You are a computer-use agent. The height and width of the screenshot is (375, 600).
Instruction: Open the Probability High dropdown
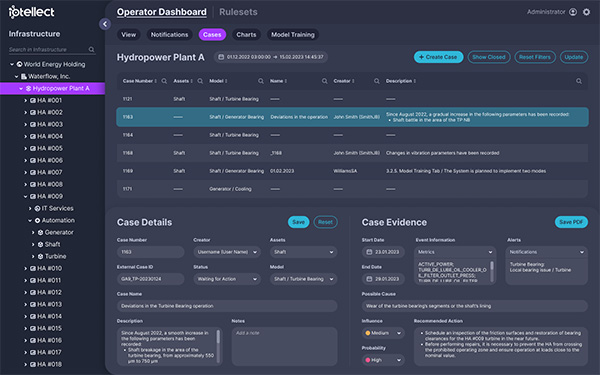coord(383,360)
